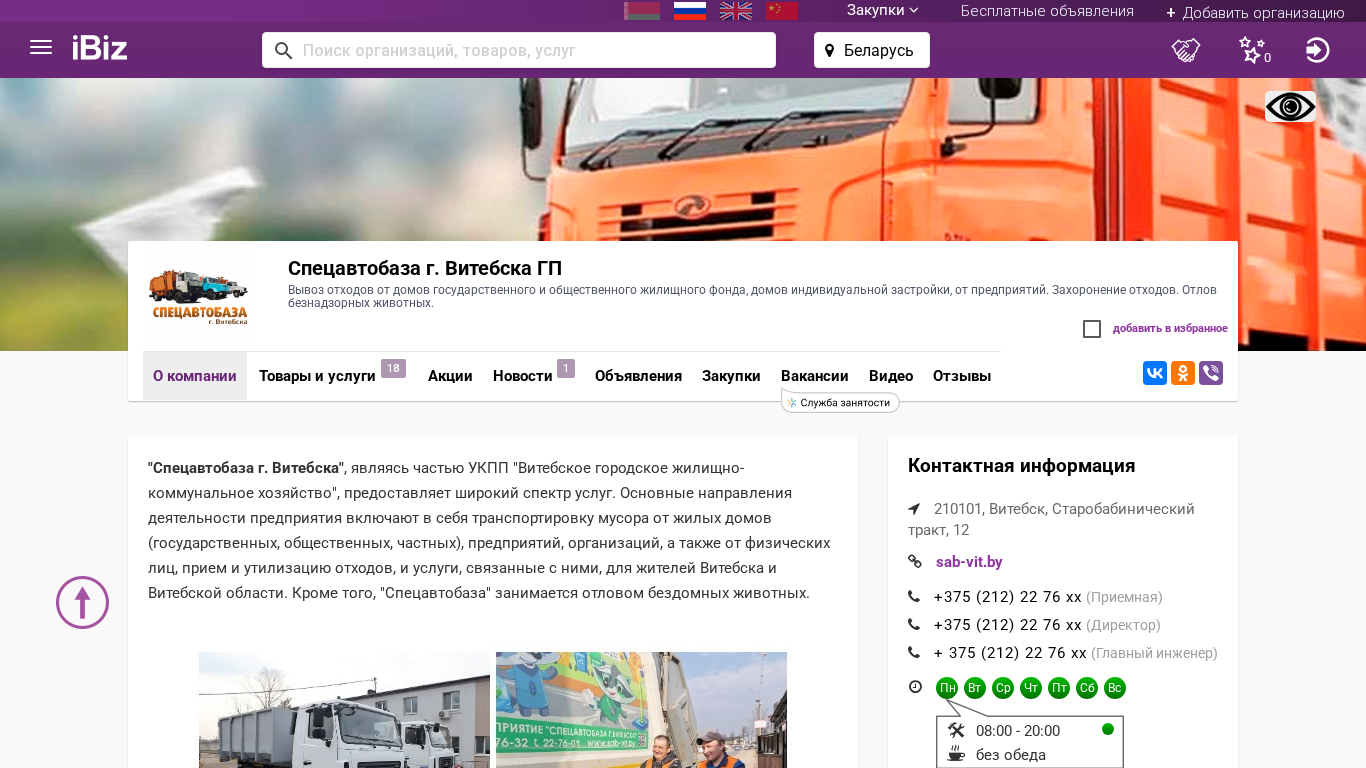Switch language to Russian flag
Image resolution: width=1366 pixels, height=768 pixels.
pyautogui.click(x=690, y=11)
